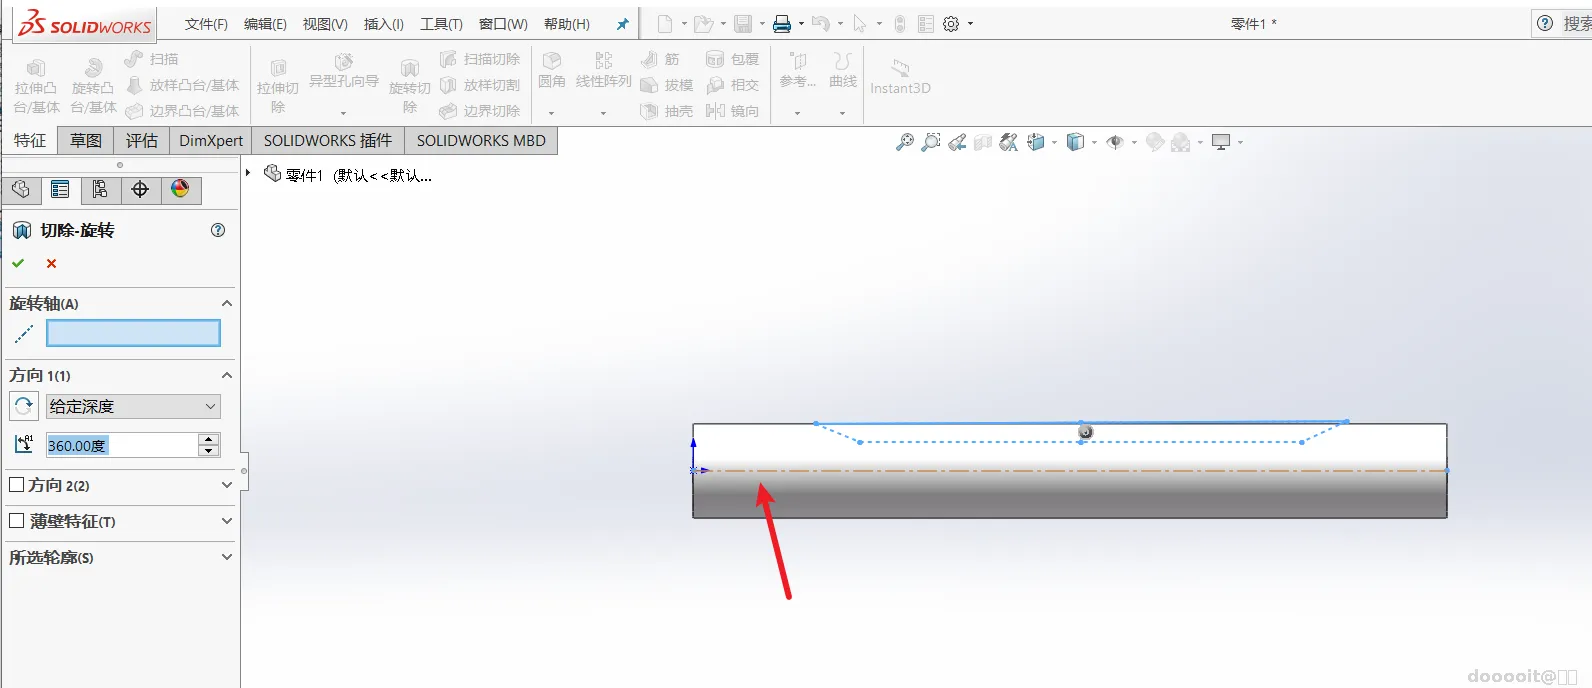Open help for the 切除-旋转 property manager
This screenshot has height=688, width=1592.
218,230
